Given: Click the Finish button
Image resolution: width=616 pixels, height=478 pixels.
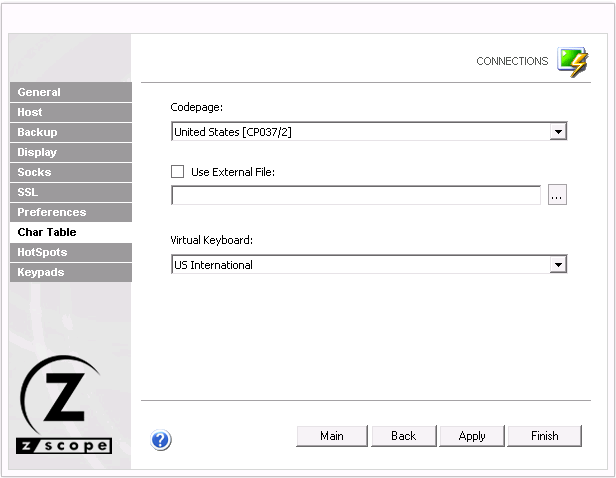Looking at the screenshot, I should click(544, 436).
